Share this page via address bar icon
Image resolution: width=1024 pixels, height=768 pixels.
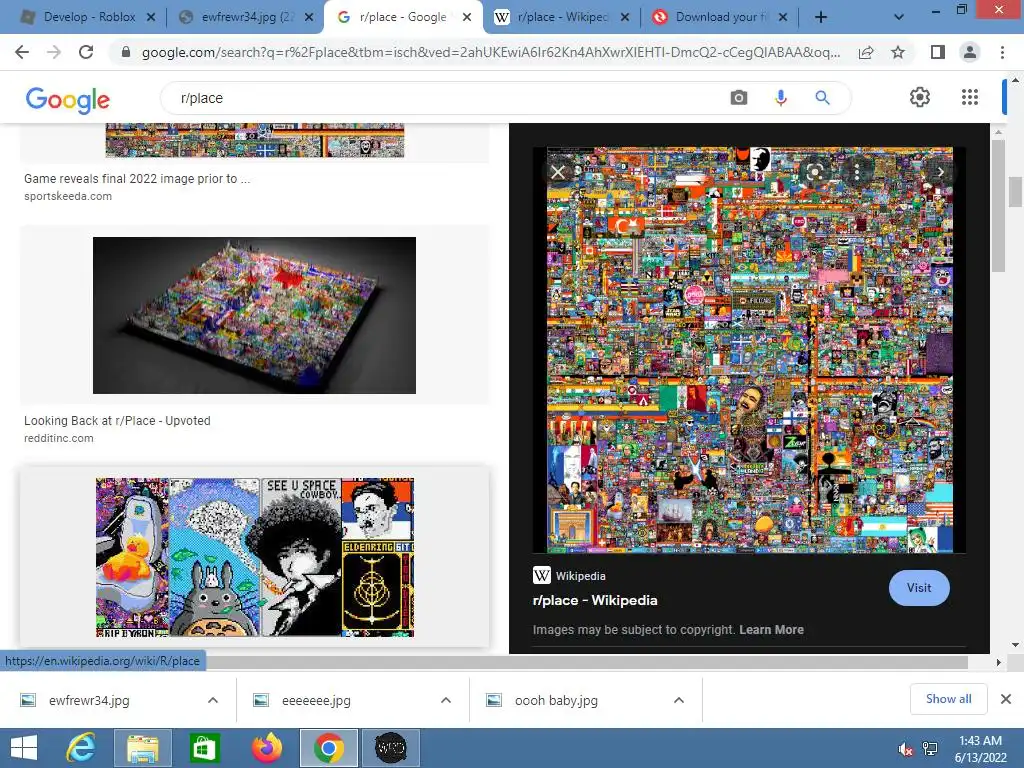(x=866, y=52)
